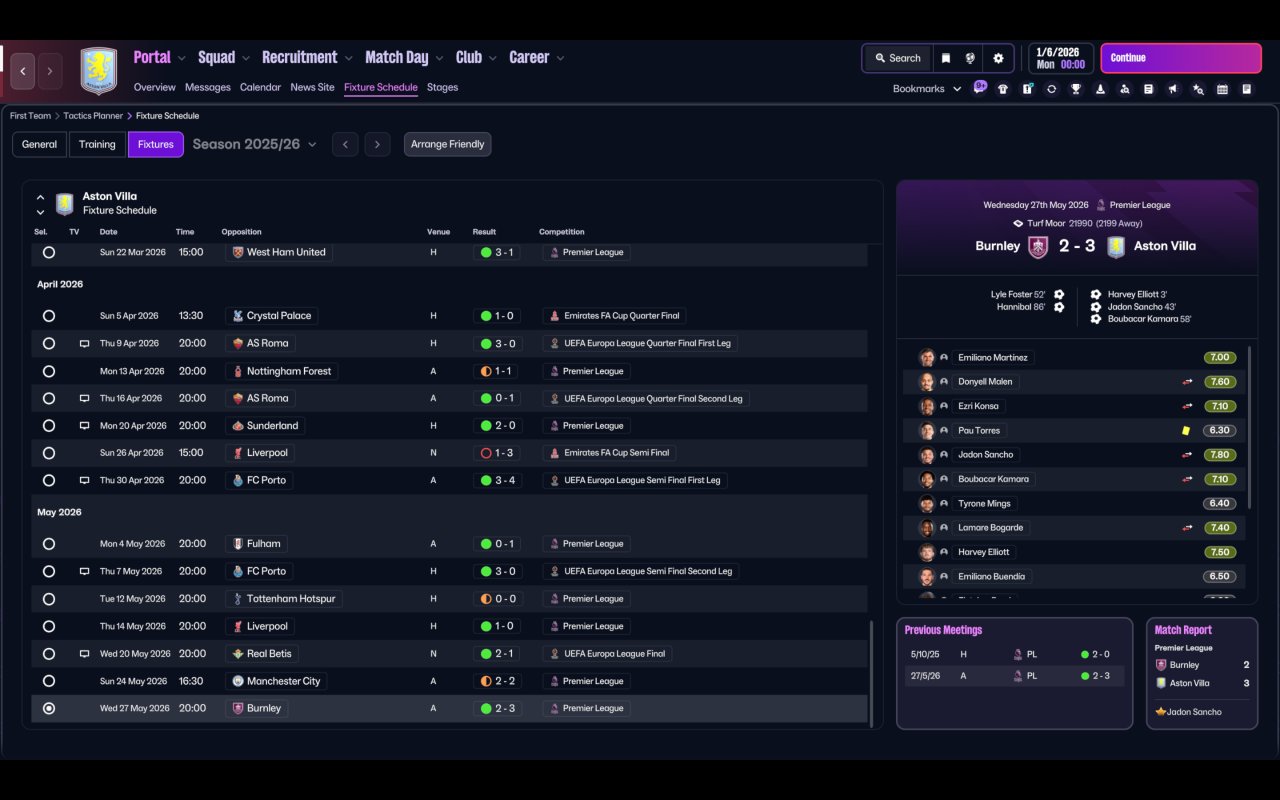Select the radio button for Nottingham Forest fixture
Viewport: 1280px width, 800px height.
[x=49, y=371]
